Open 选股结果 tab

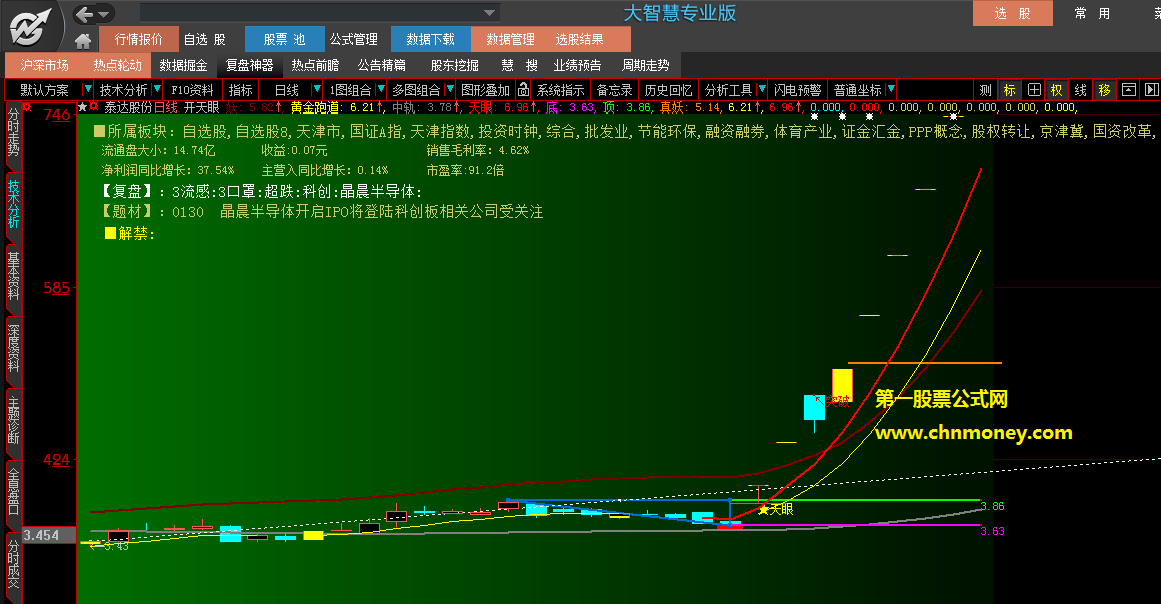(580, 39)
